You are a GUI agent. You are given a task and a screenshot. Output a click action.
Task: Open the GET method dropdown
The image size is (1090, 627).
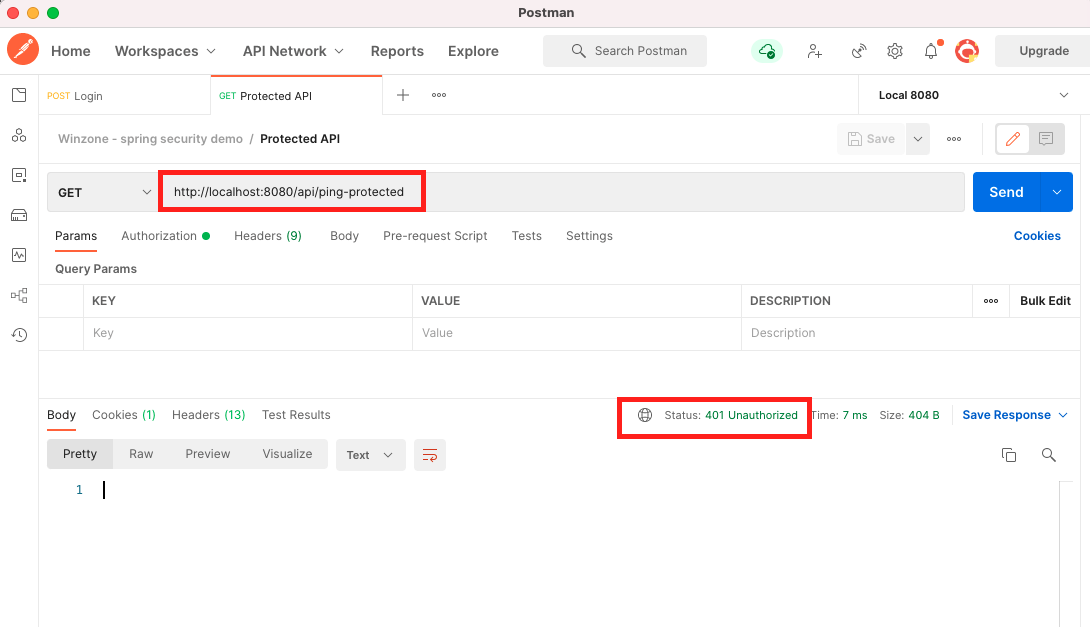[104, 193]
